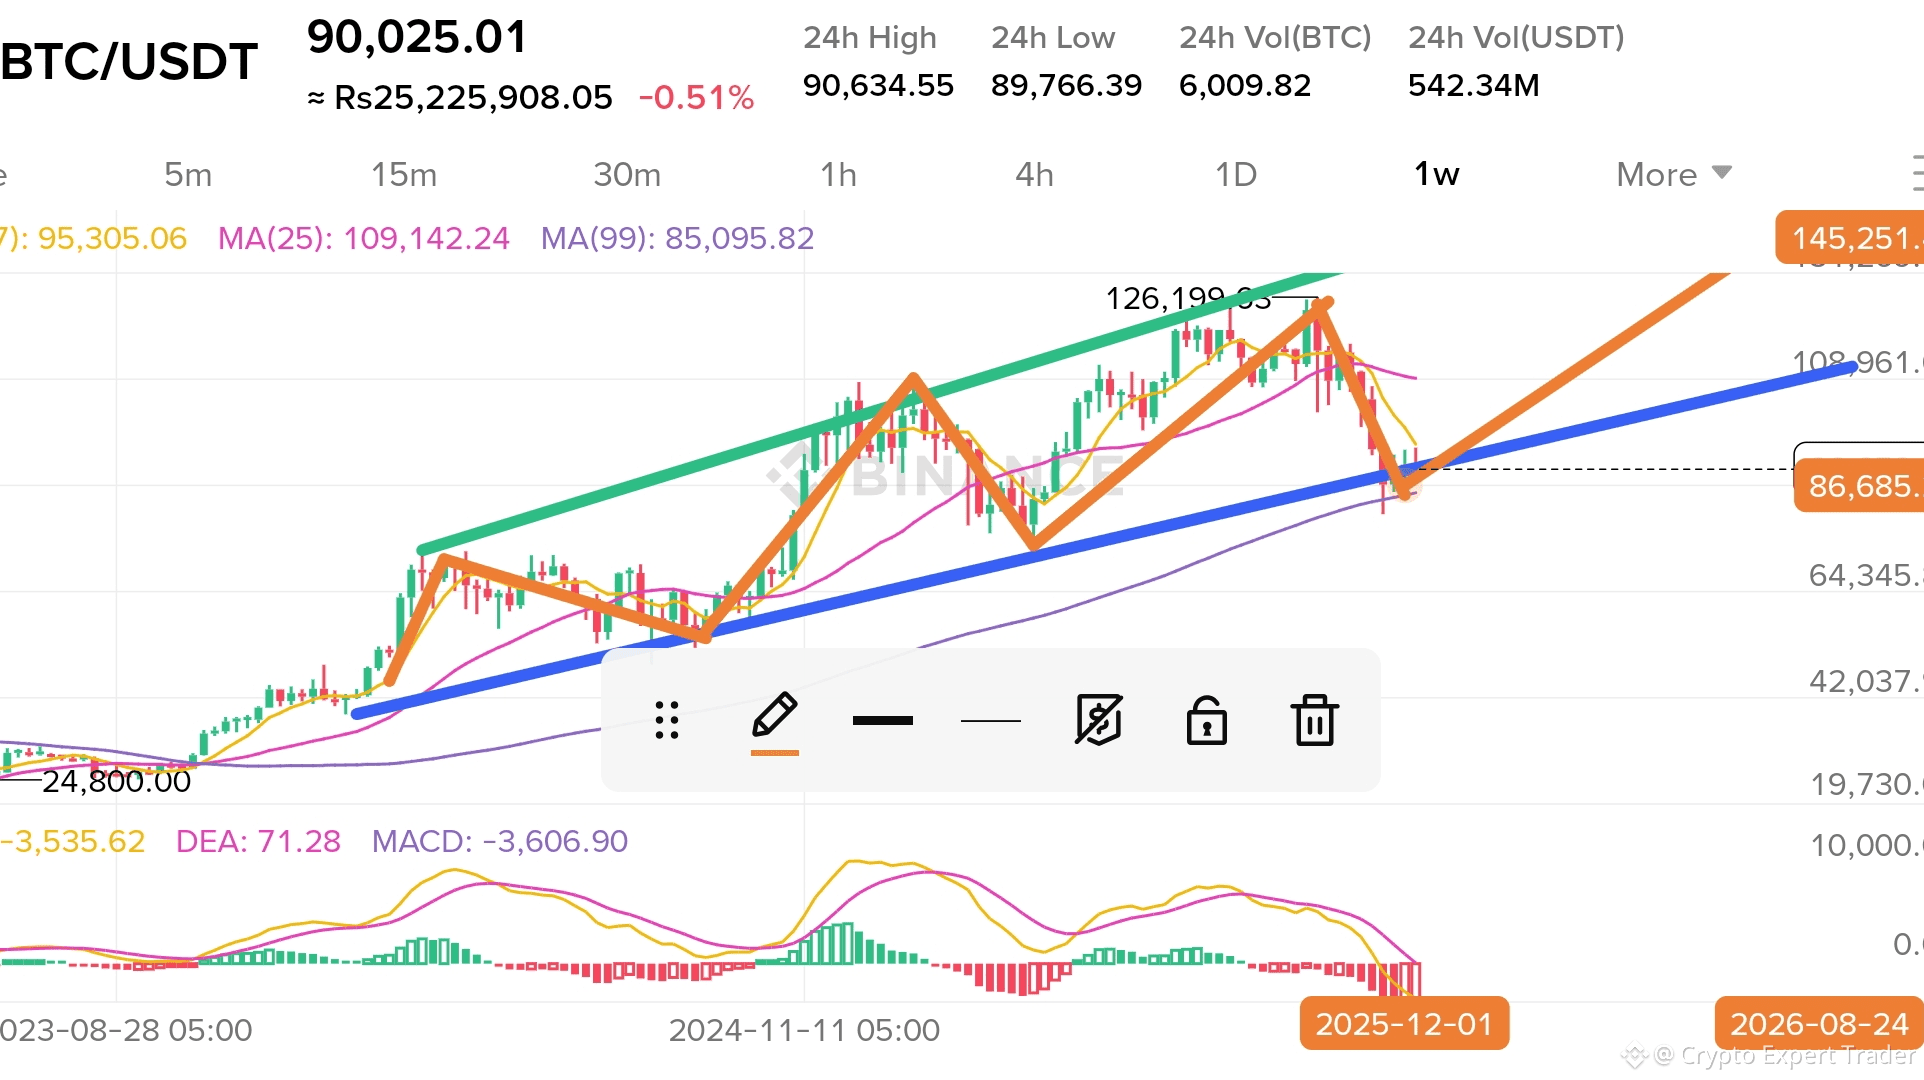Select thin line style option
Viewport: 1924px width, 1080px height.
coord(990,720)
